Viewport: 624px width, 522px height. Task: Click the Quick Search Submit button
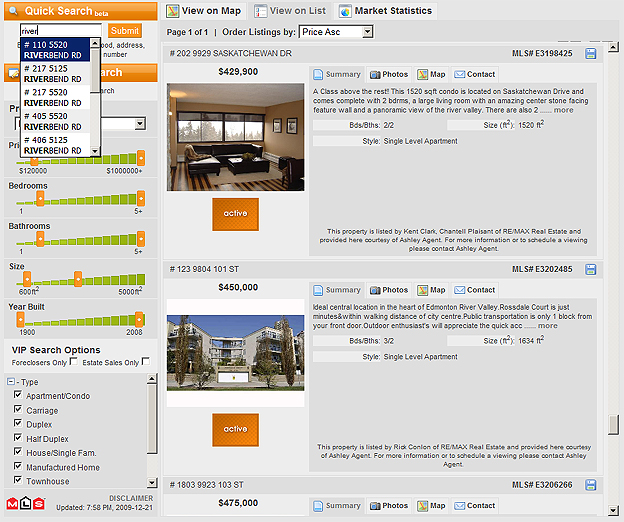pyautogui.click(x=125, y=31)
